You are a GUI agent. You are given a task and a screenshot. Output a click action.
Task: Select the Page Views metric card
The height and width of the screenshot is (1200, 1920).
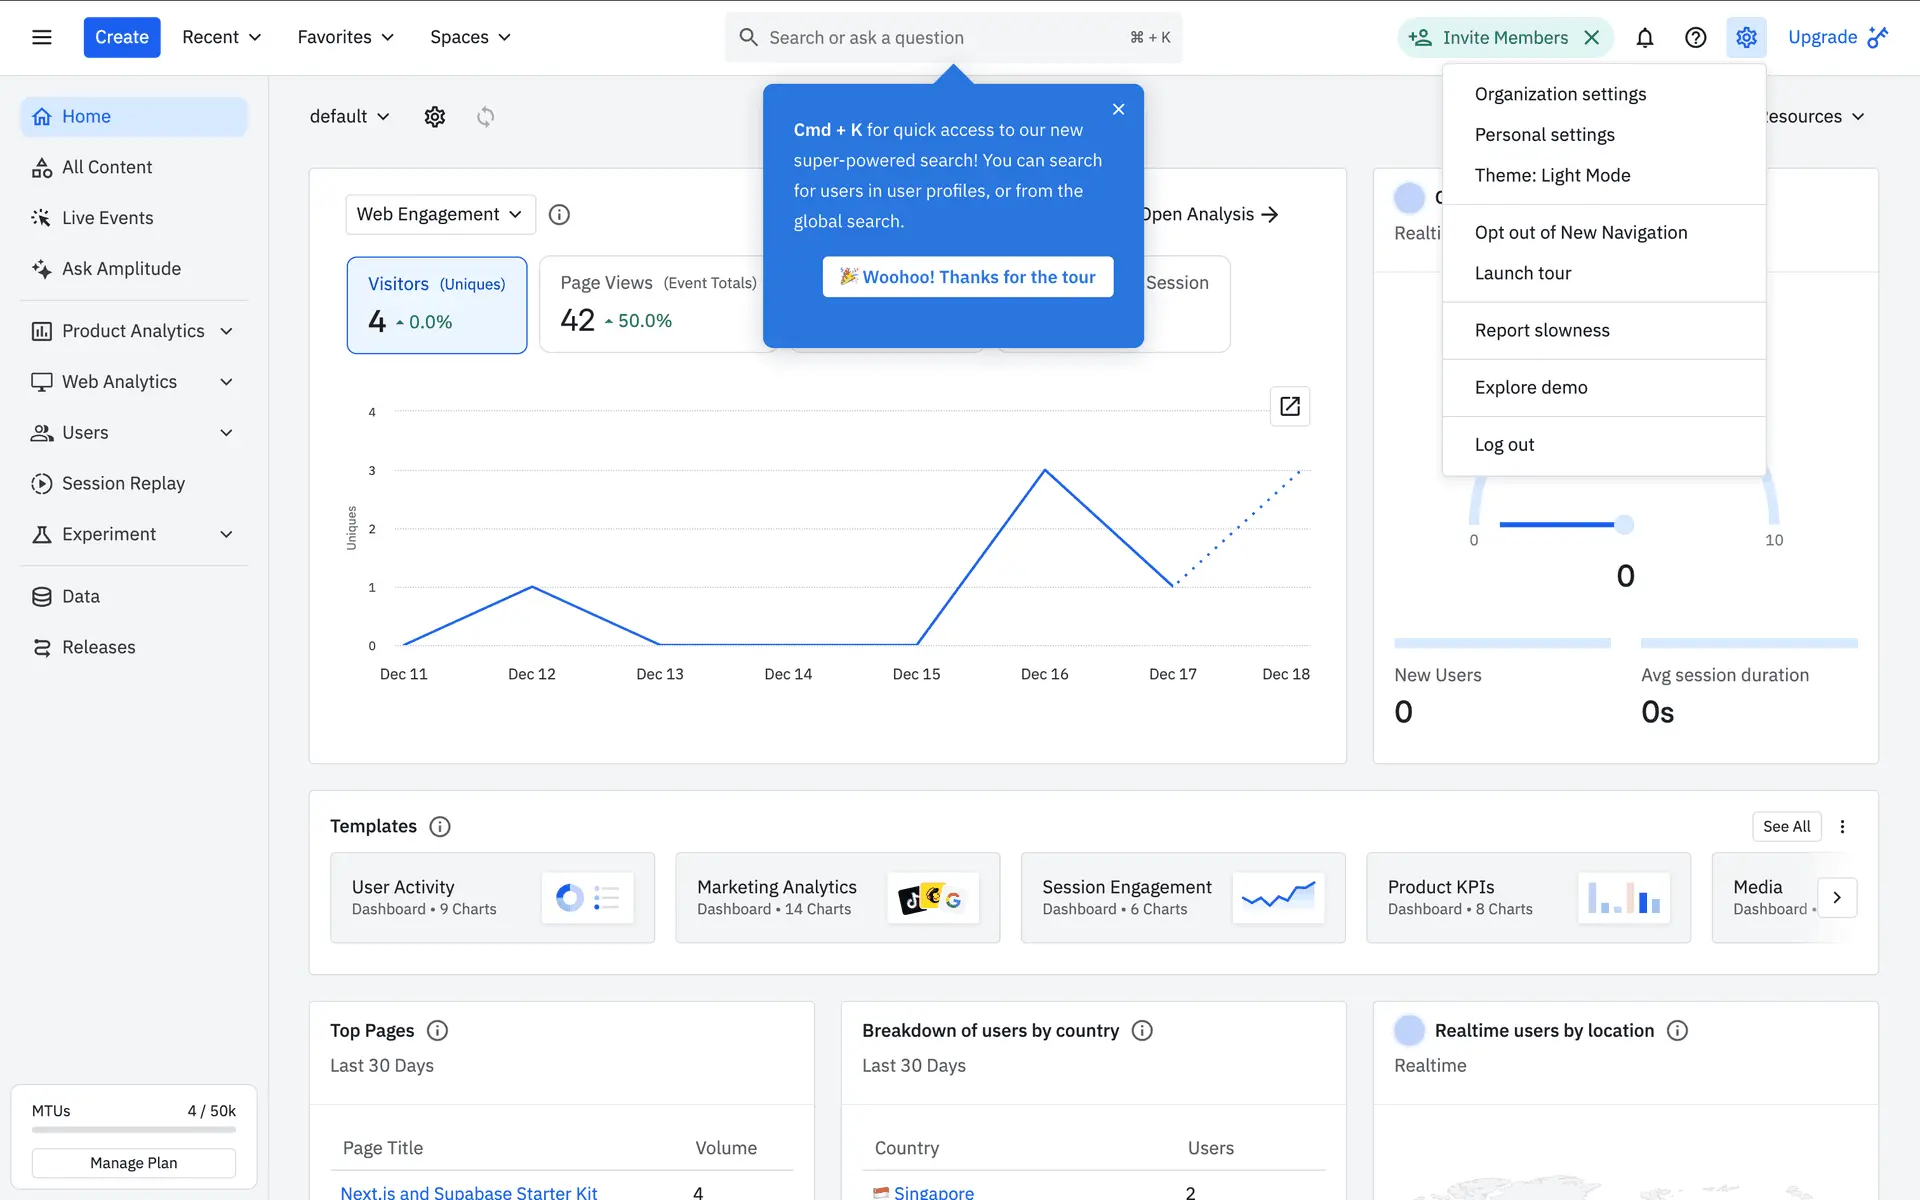[x=655, y=304]
